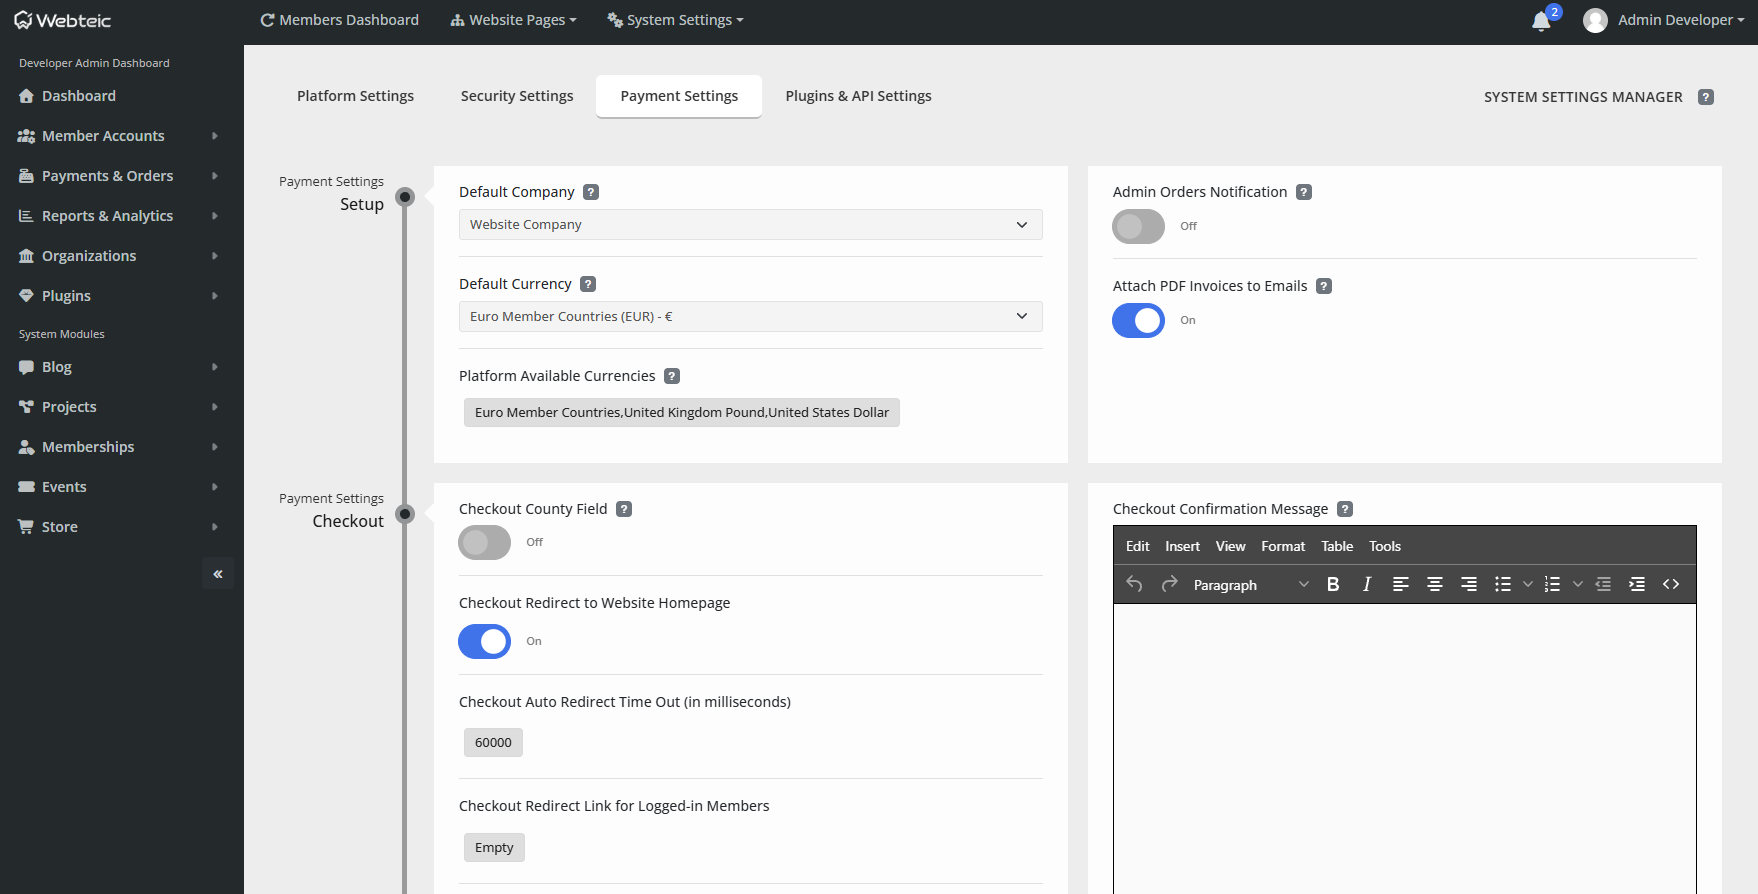This screenshot has height=894, width=1758.
Task: Click the help icon for Admin Orders Notification
Action: click(1304, 192)
